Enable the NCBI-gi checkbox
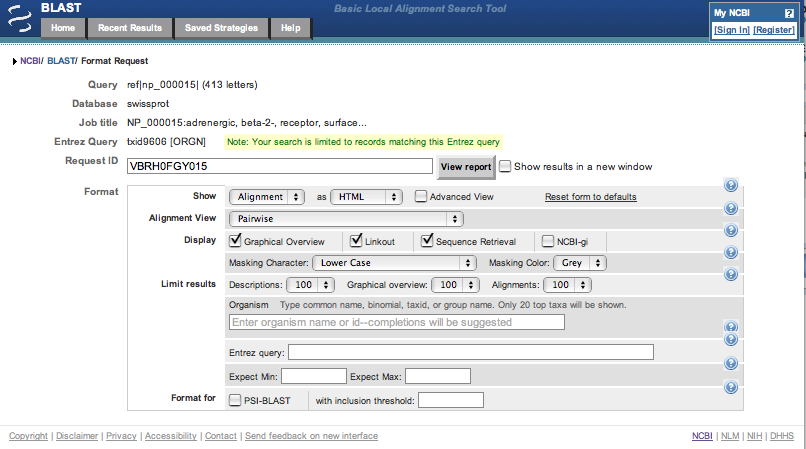 coord(548,241)
